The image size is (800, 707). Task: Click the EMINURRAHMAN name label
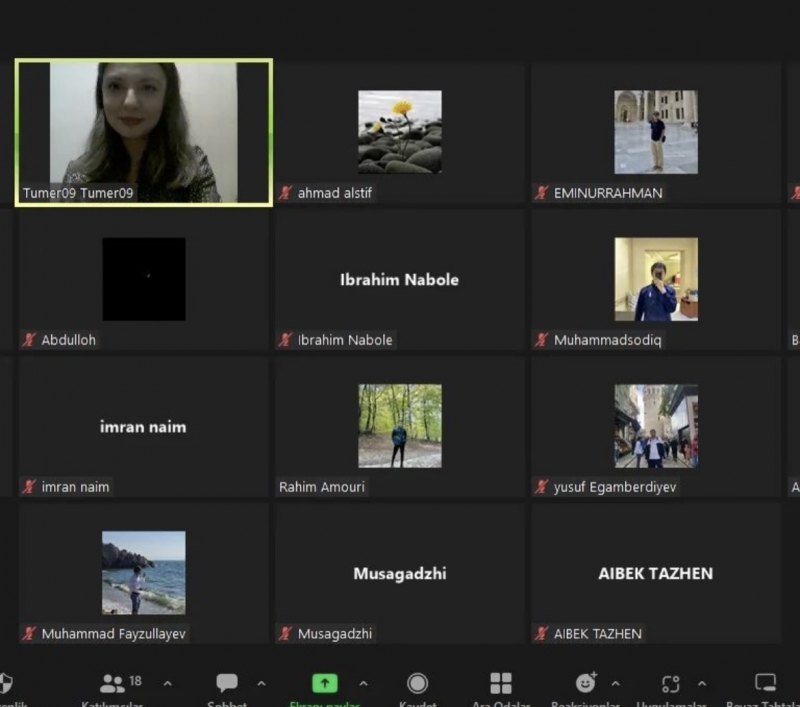point(608,193)
